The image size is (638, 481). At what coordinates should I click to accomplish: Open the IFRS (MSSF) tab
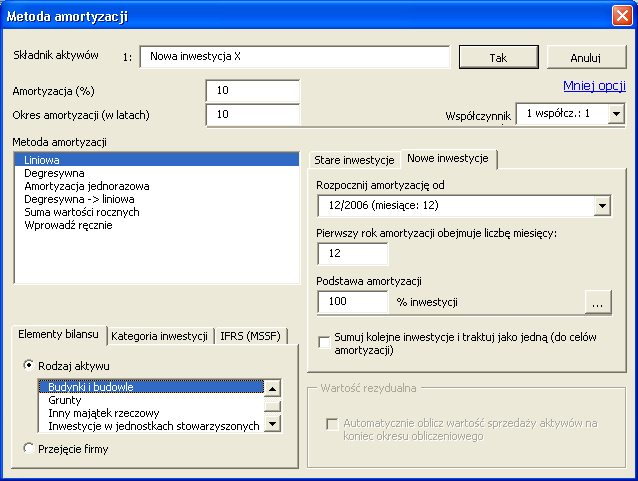(x=250, y=336)
